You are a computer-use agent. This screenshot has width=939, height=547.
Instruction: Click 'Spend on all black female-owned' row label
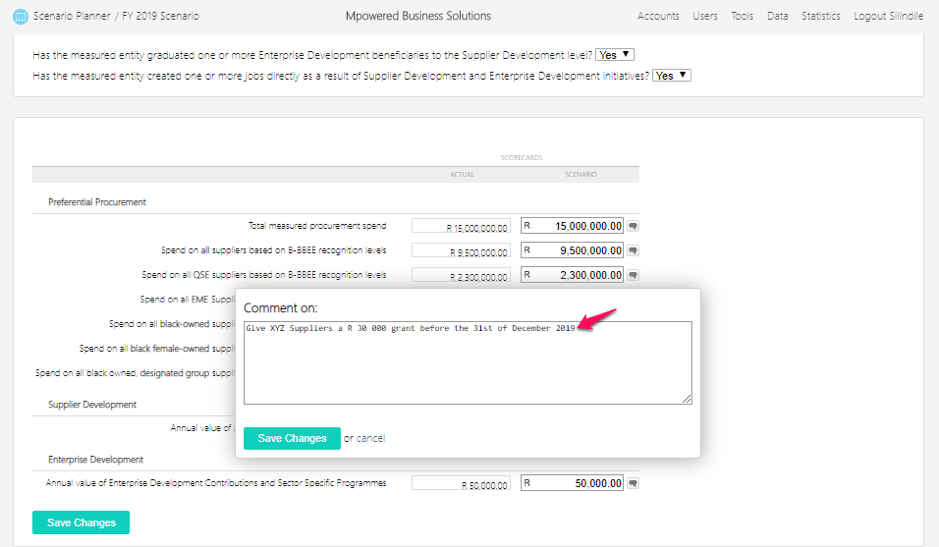(157, 349)
